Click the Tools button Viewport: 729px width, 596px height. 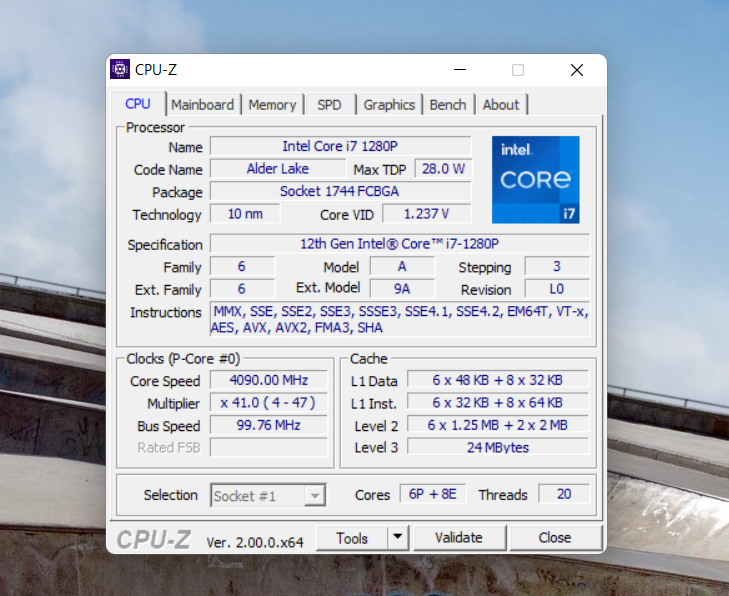(x=352, y=538)
